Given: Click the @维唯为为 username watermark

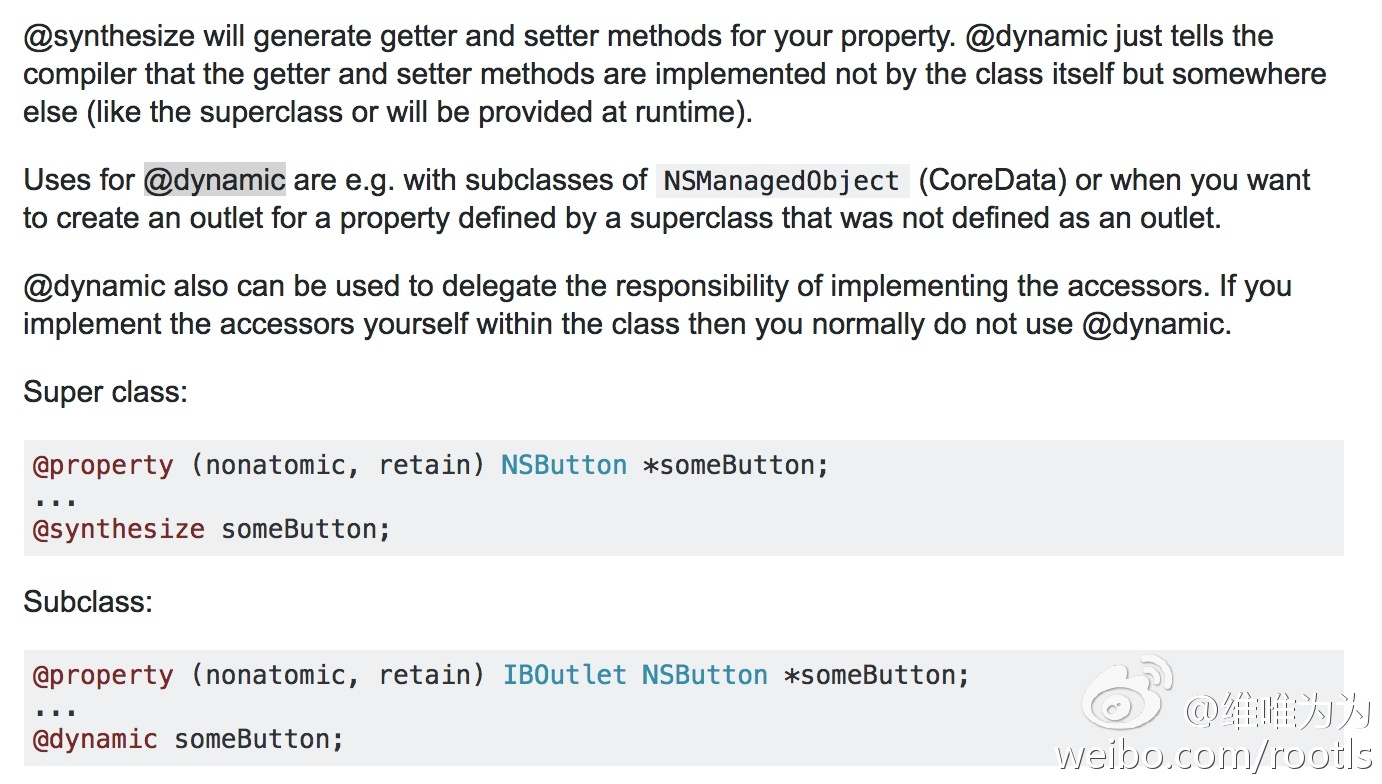Looking at the screenshot, I should tap(1277, 709).
